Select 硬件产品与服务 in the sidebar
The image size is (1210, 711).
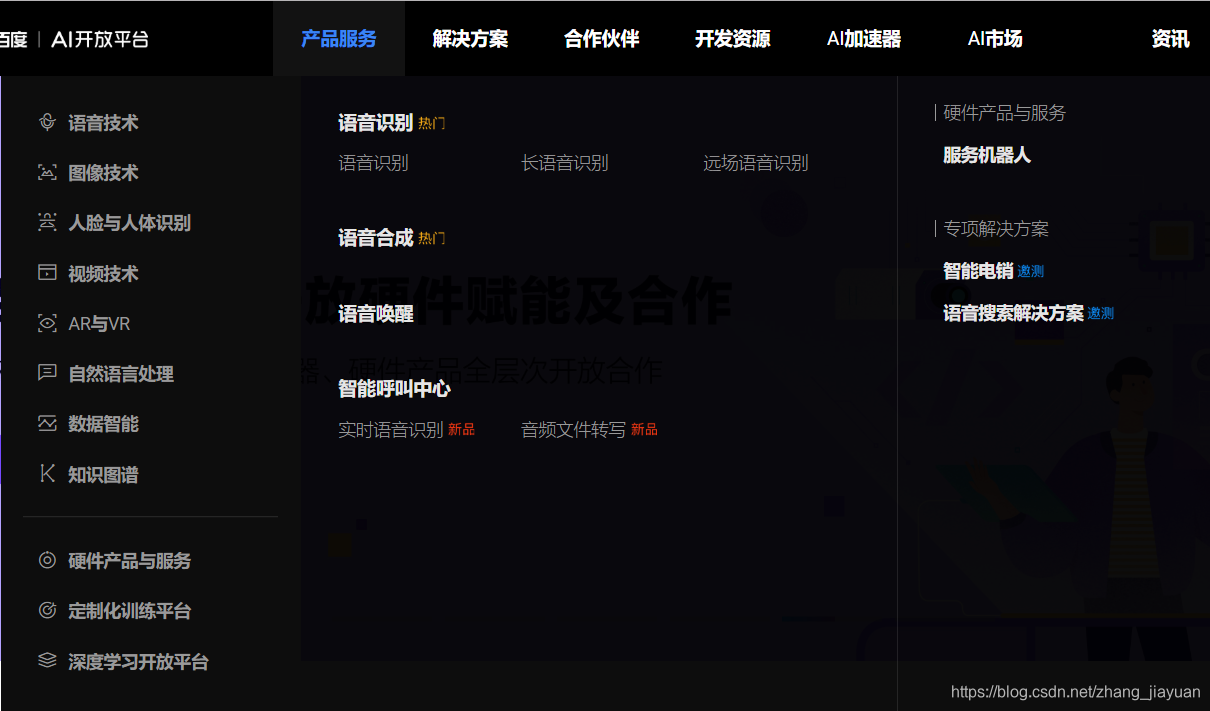coord(129,561)
